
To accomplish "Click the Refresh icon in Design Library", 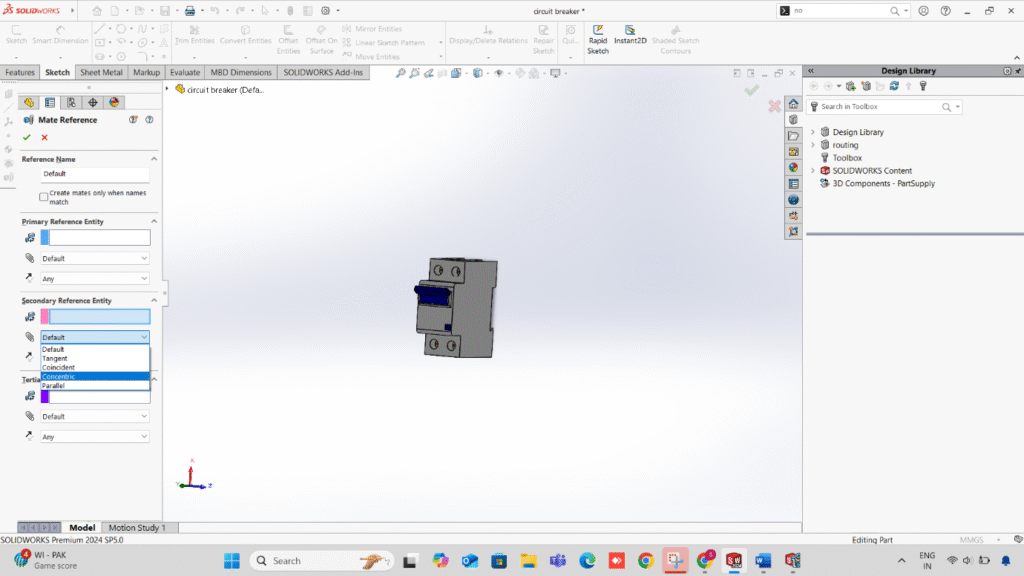I will pos(894,86).
